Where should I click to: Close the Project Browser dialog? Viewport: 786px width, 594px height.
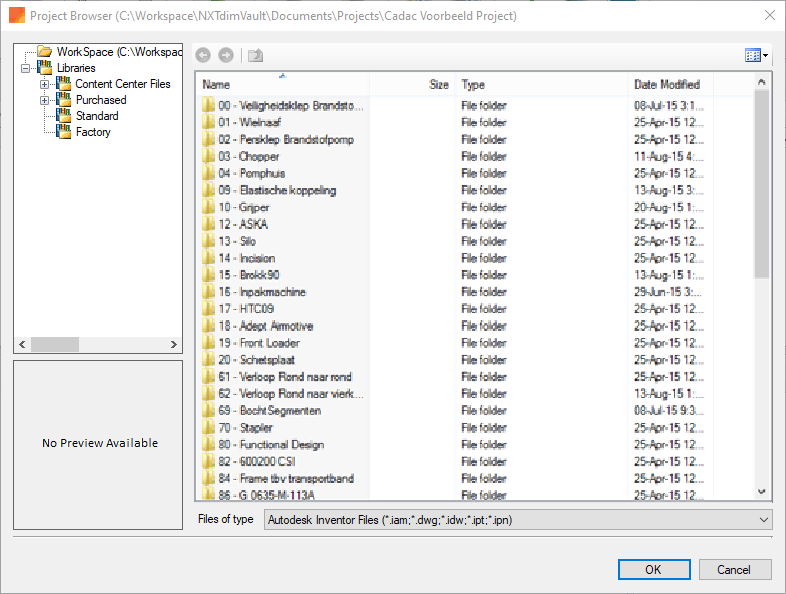click(770, 16)
